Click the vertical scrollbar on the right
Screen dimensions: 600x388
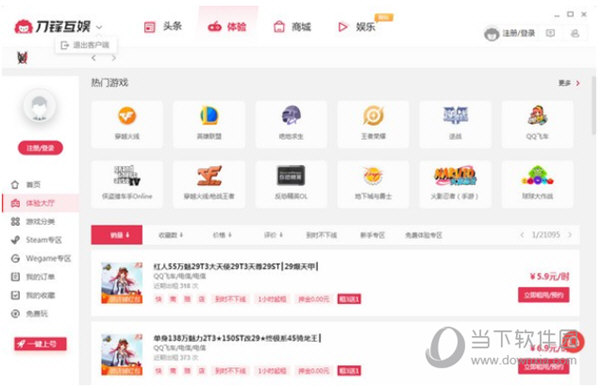point(593,105)
